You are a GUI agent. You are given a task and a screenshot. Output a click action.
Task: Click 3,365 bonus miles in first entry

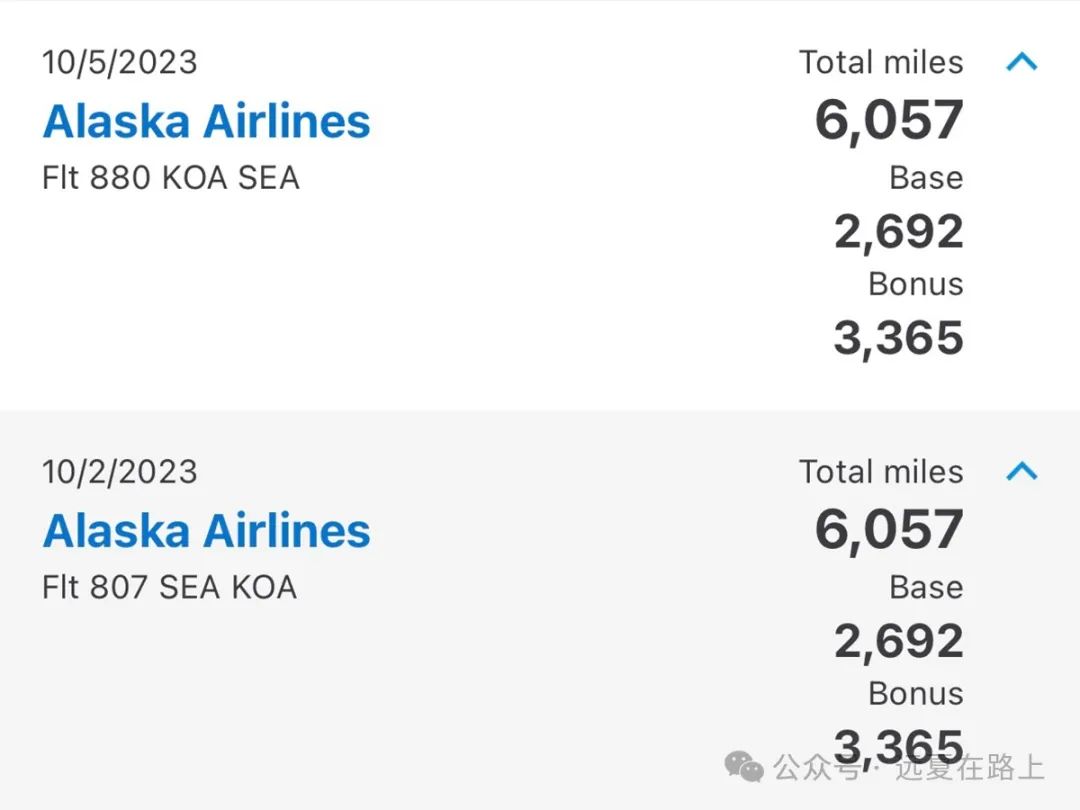click(x=898, y=338)
